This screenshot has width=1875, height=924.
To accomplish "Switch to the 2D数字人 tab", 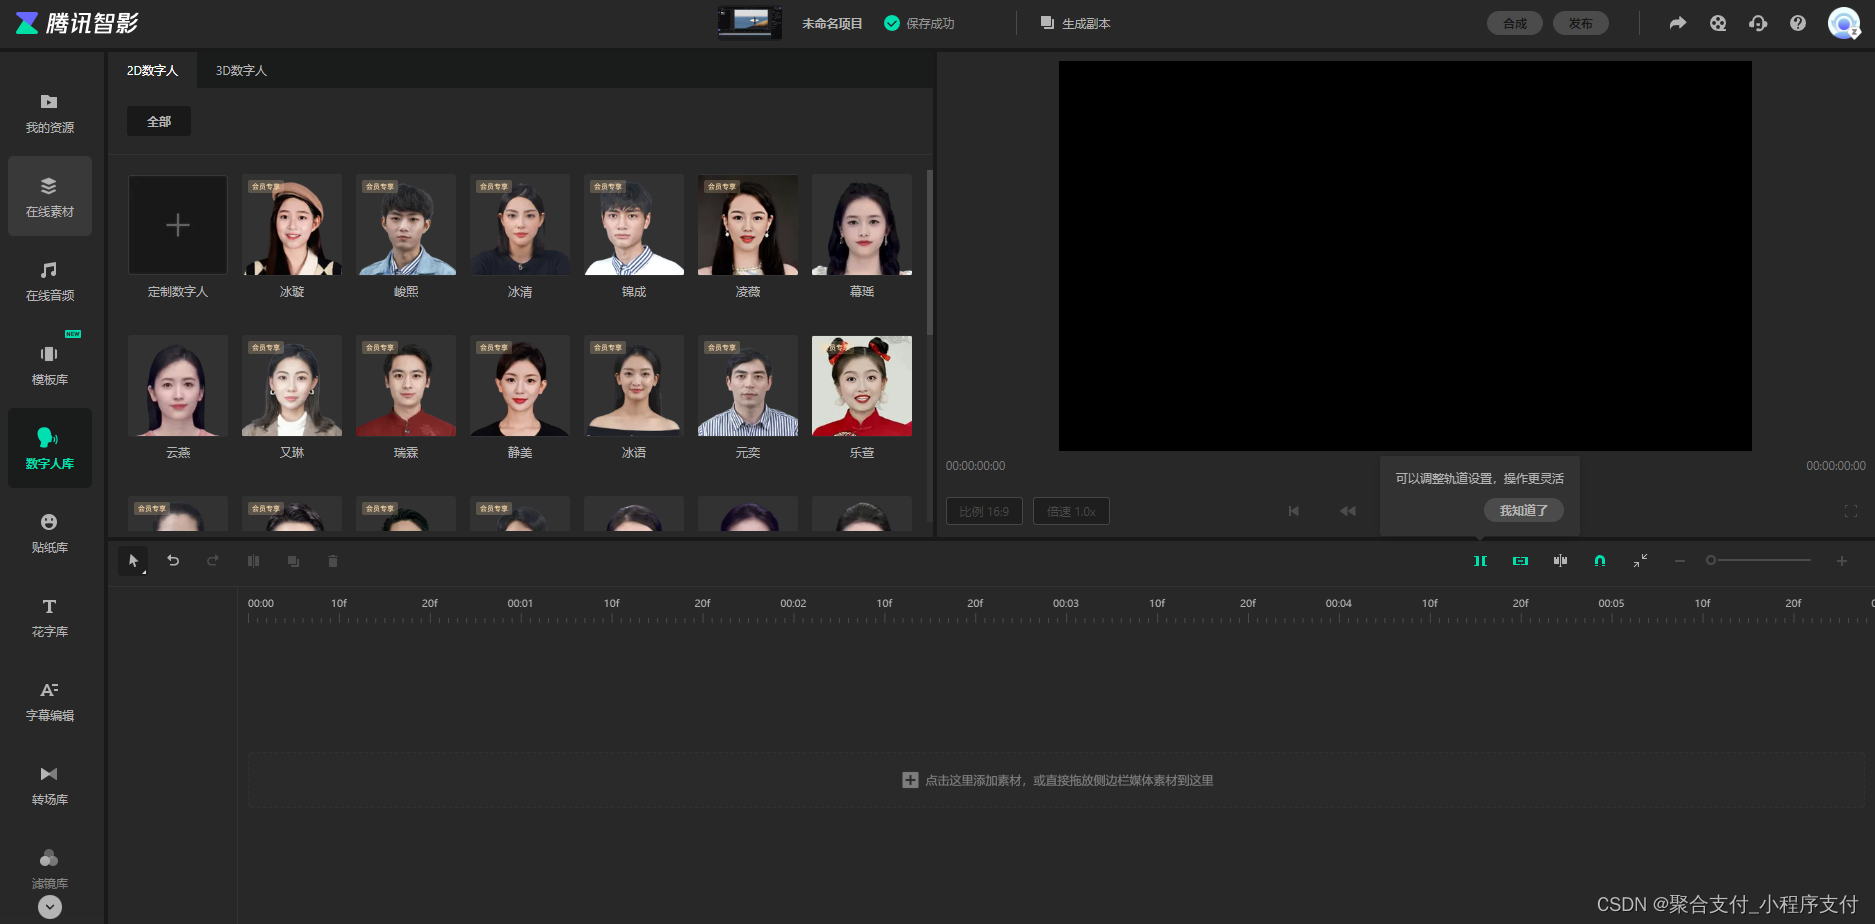I will tap(152, 70).
